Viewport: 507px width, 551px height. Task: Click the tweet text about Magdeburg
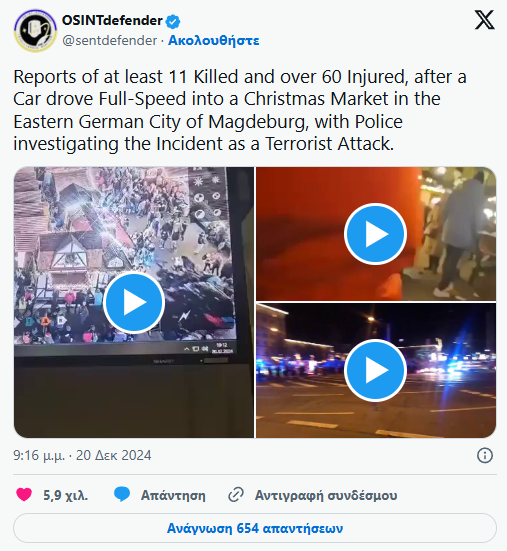(240, 110)
